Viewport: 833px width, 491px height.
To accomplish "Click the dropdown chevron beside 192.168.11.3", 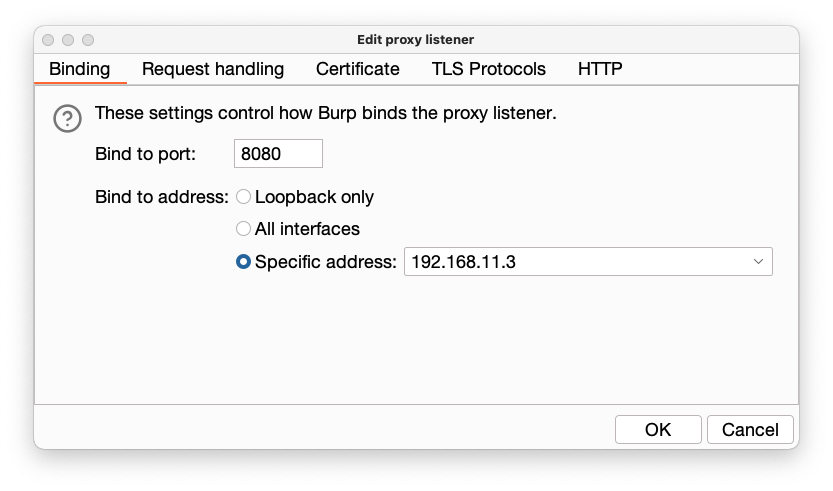I will tap(757, 262).
